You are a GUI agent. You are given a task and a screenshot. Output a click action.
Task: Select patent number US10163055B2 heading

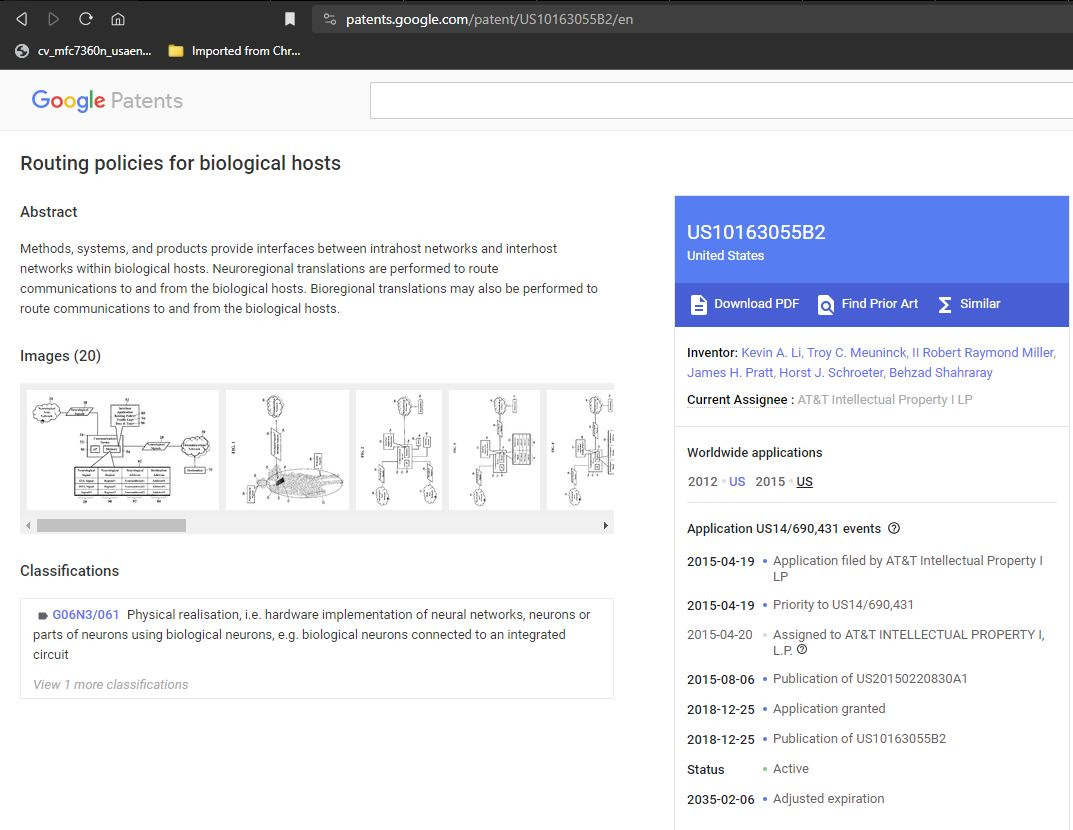click(756, 232)
